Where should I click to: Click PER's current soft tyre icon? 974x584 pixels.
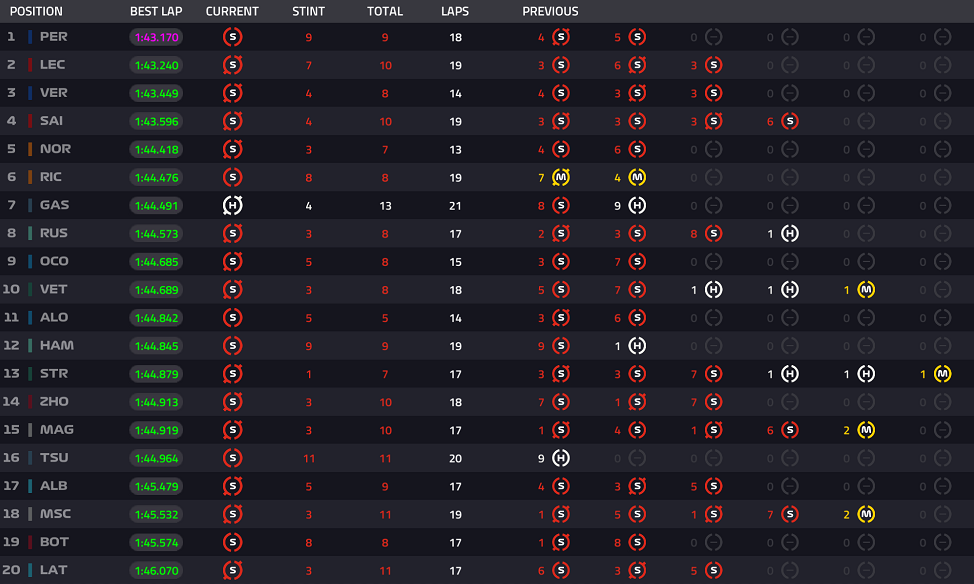coord(232,37)
